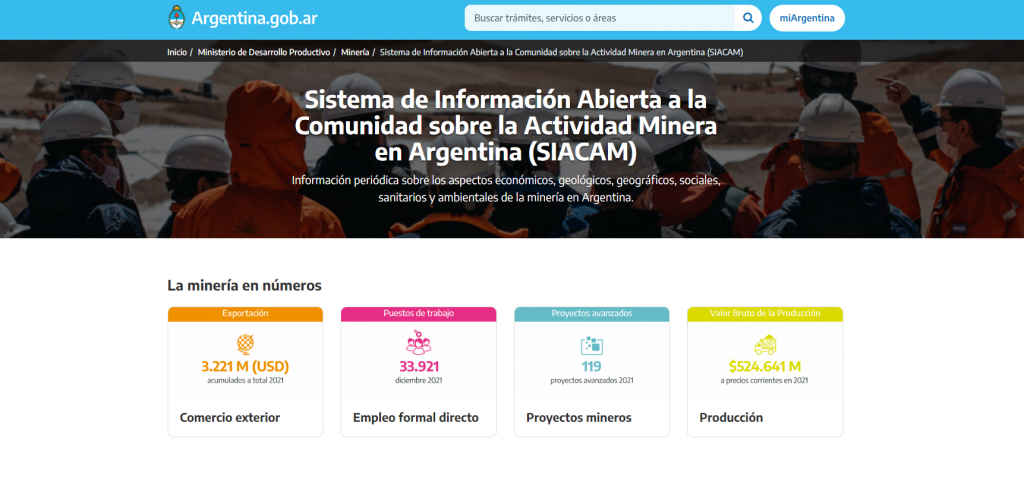Click the $524.641 M production value

[765, 367]
